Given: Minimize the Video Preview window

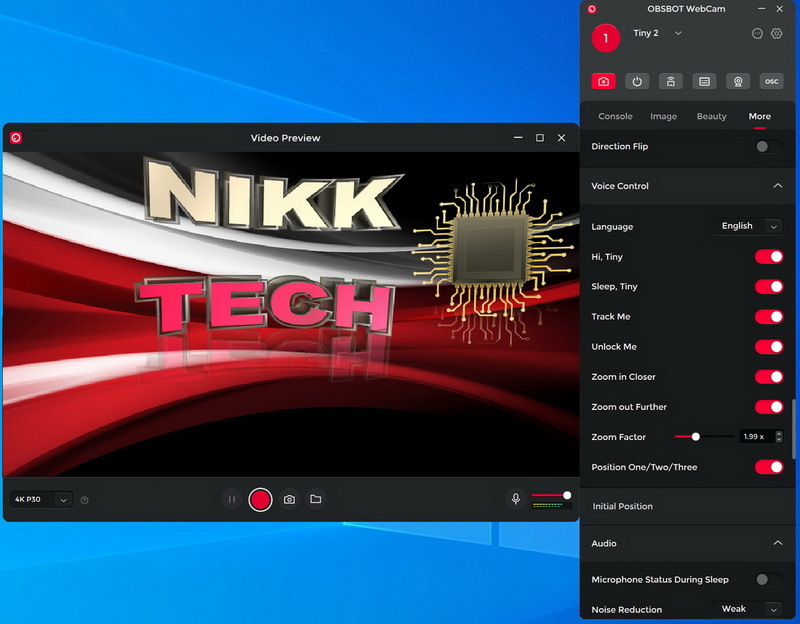Looking at the screenshot, I should click(x=518, y=138).
